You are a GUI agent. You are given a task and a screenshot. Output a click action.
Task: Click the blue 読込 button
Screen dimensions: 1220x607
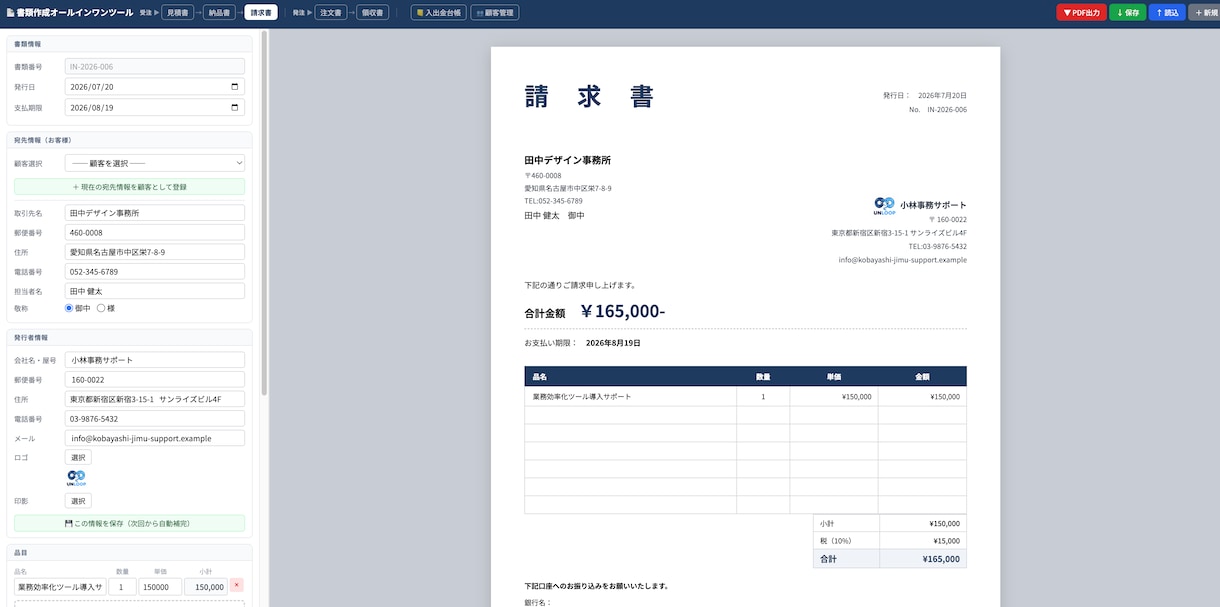[x=1167, y=13]
